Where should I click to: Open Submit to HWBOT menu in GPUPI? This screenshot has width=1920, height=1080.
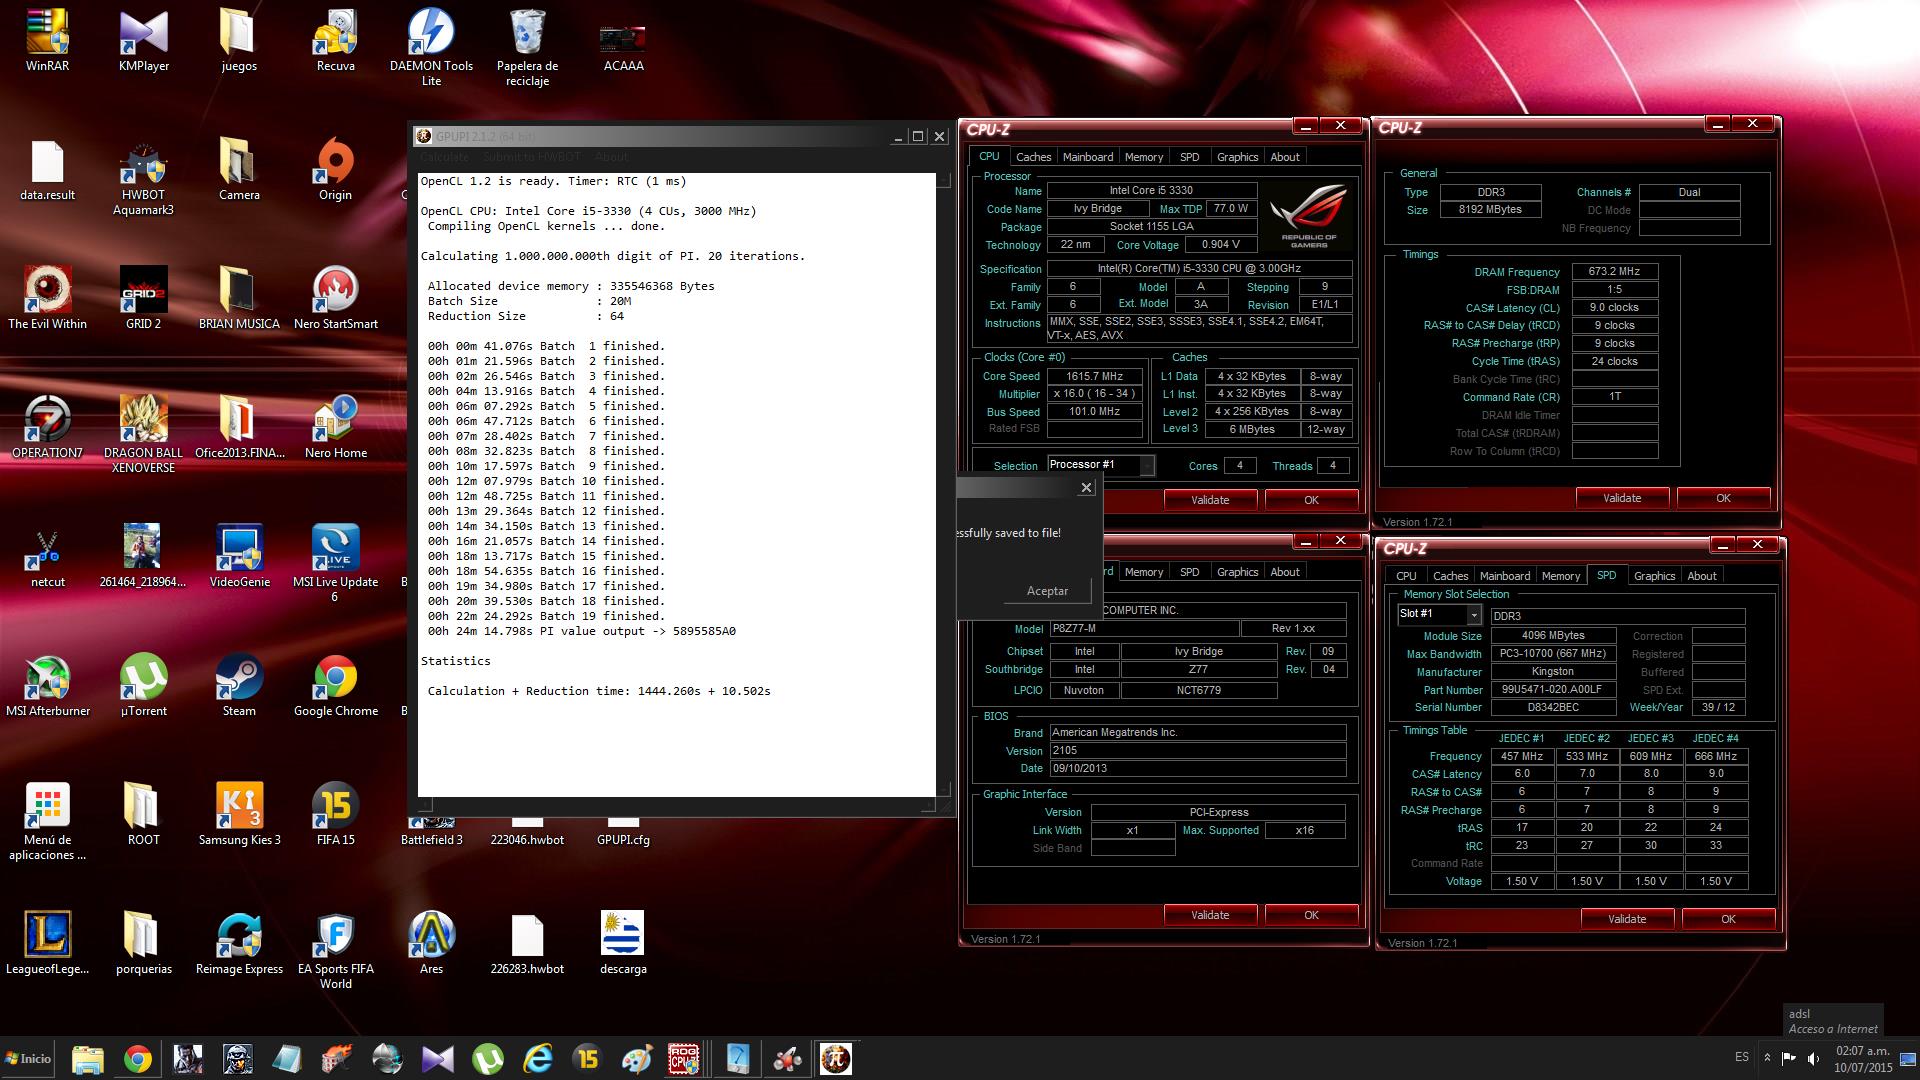[531, 157]
